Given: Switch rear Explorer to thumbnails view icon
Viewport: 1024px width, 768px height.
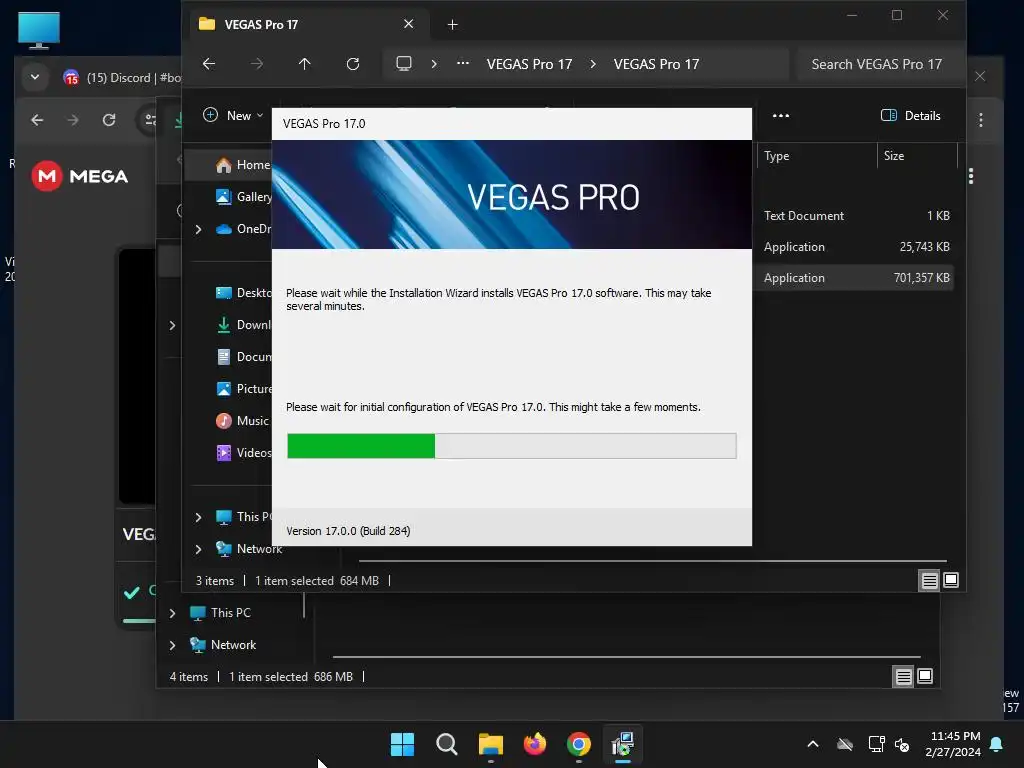Looking at the screenshot, I should click(925, 677).
